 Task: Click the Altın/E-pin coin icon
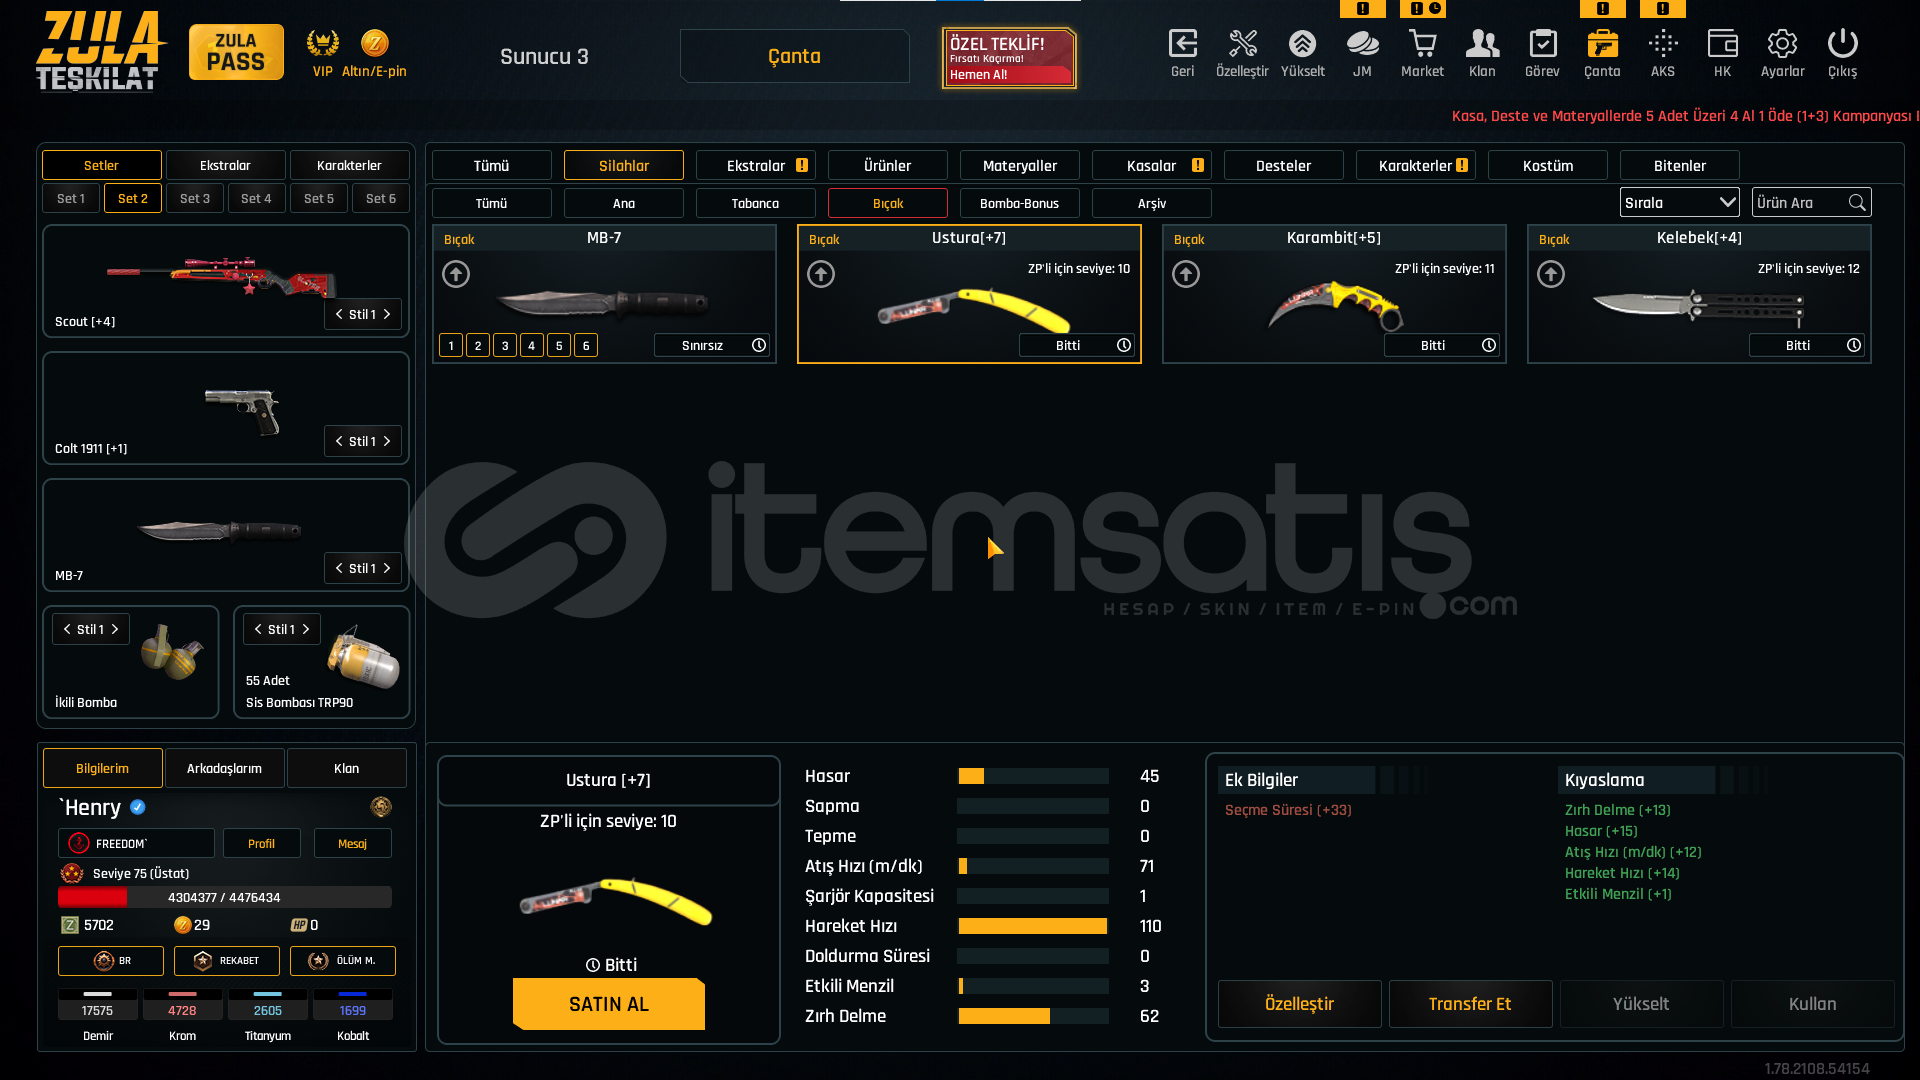click(374, 43)
